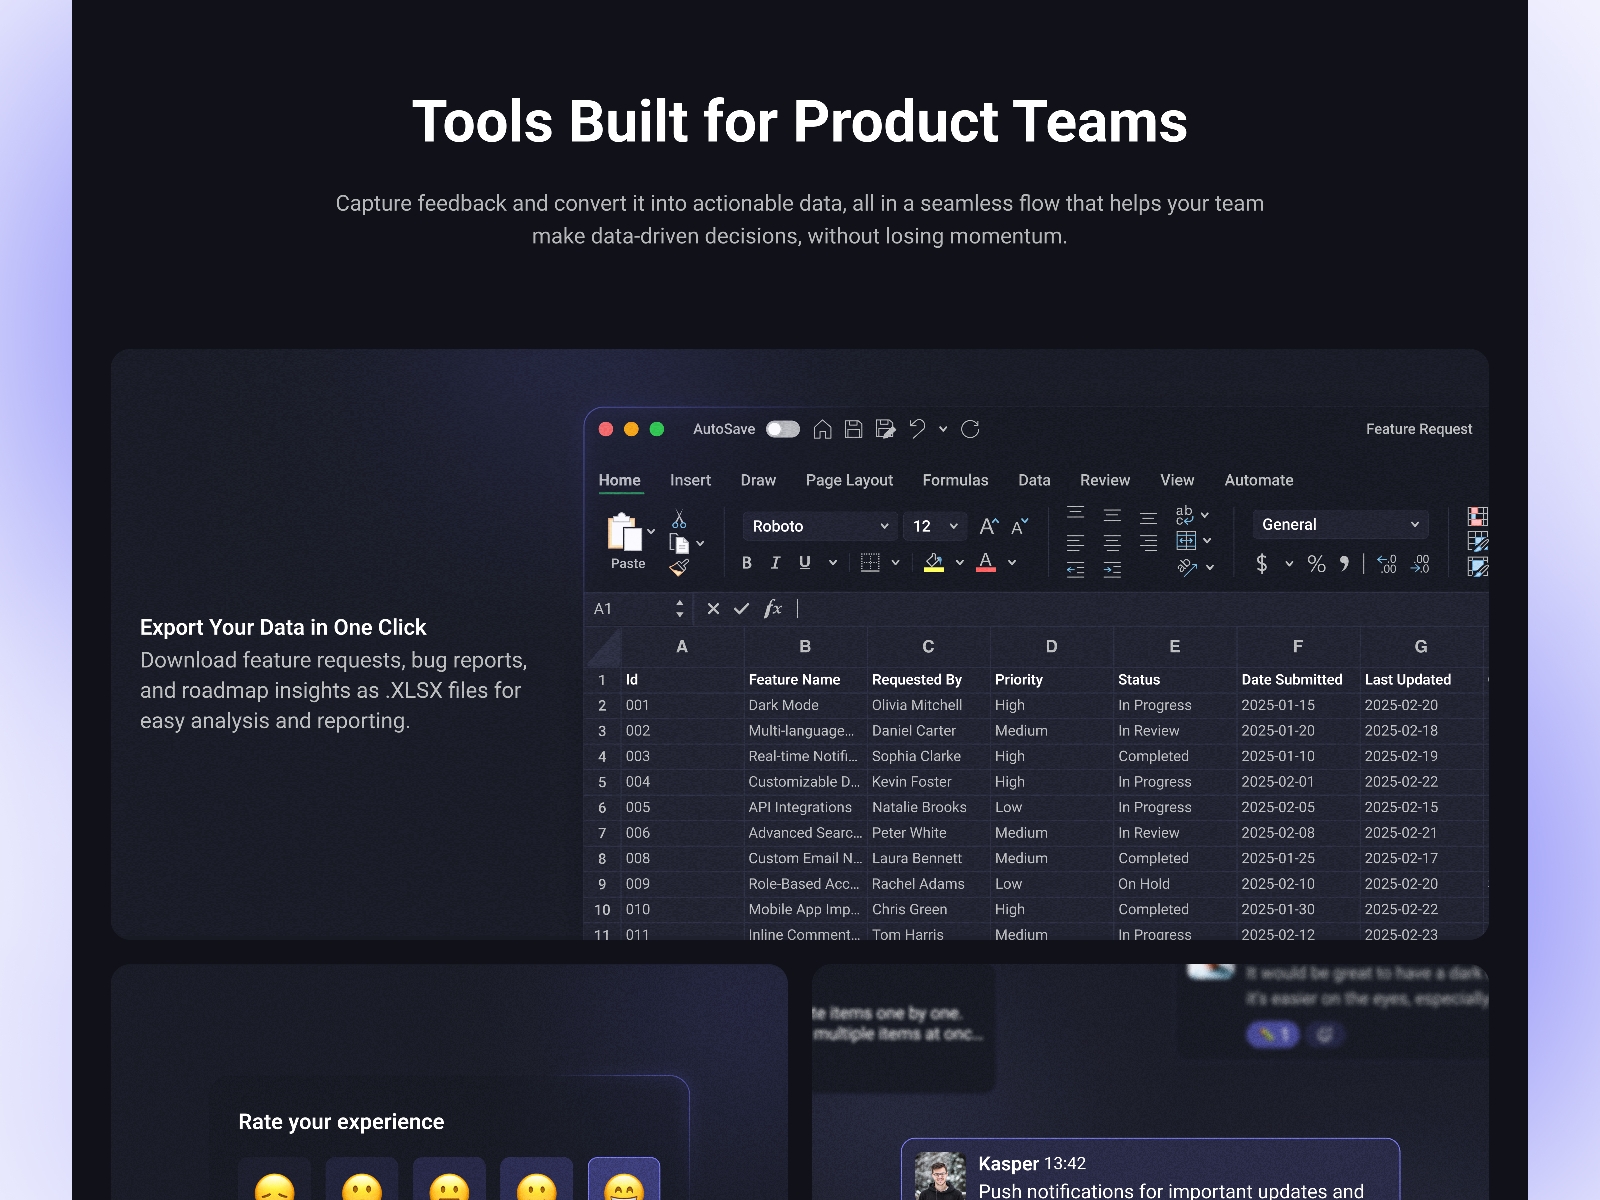Toggle Bold formatting

click(746, 563)
